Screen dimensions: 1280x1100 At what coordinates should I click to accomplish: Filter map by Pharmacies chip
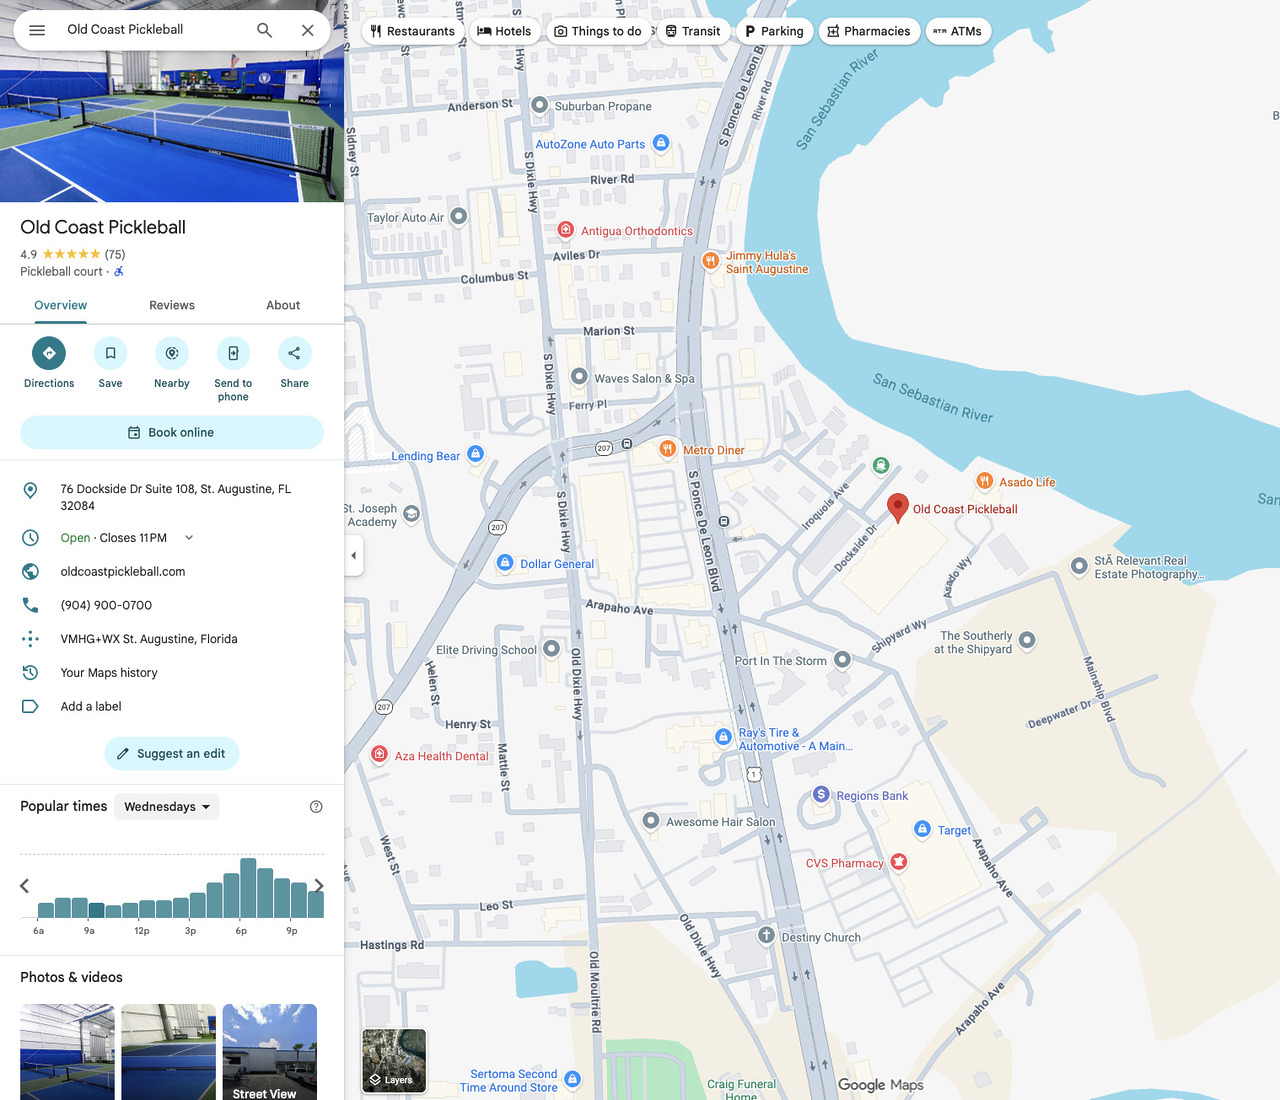pos(869,31)
